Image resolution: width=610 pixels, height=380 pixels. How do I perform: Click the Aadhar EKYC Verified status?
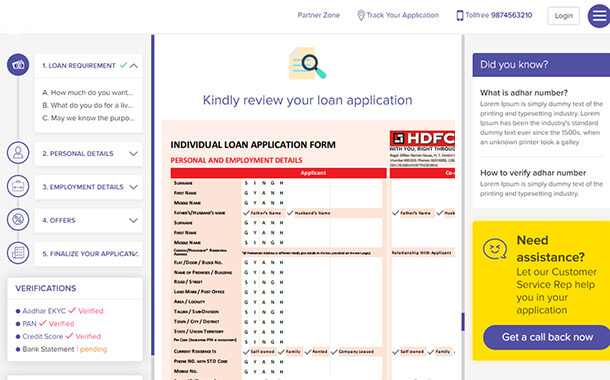click(91, 311)
